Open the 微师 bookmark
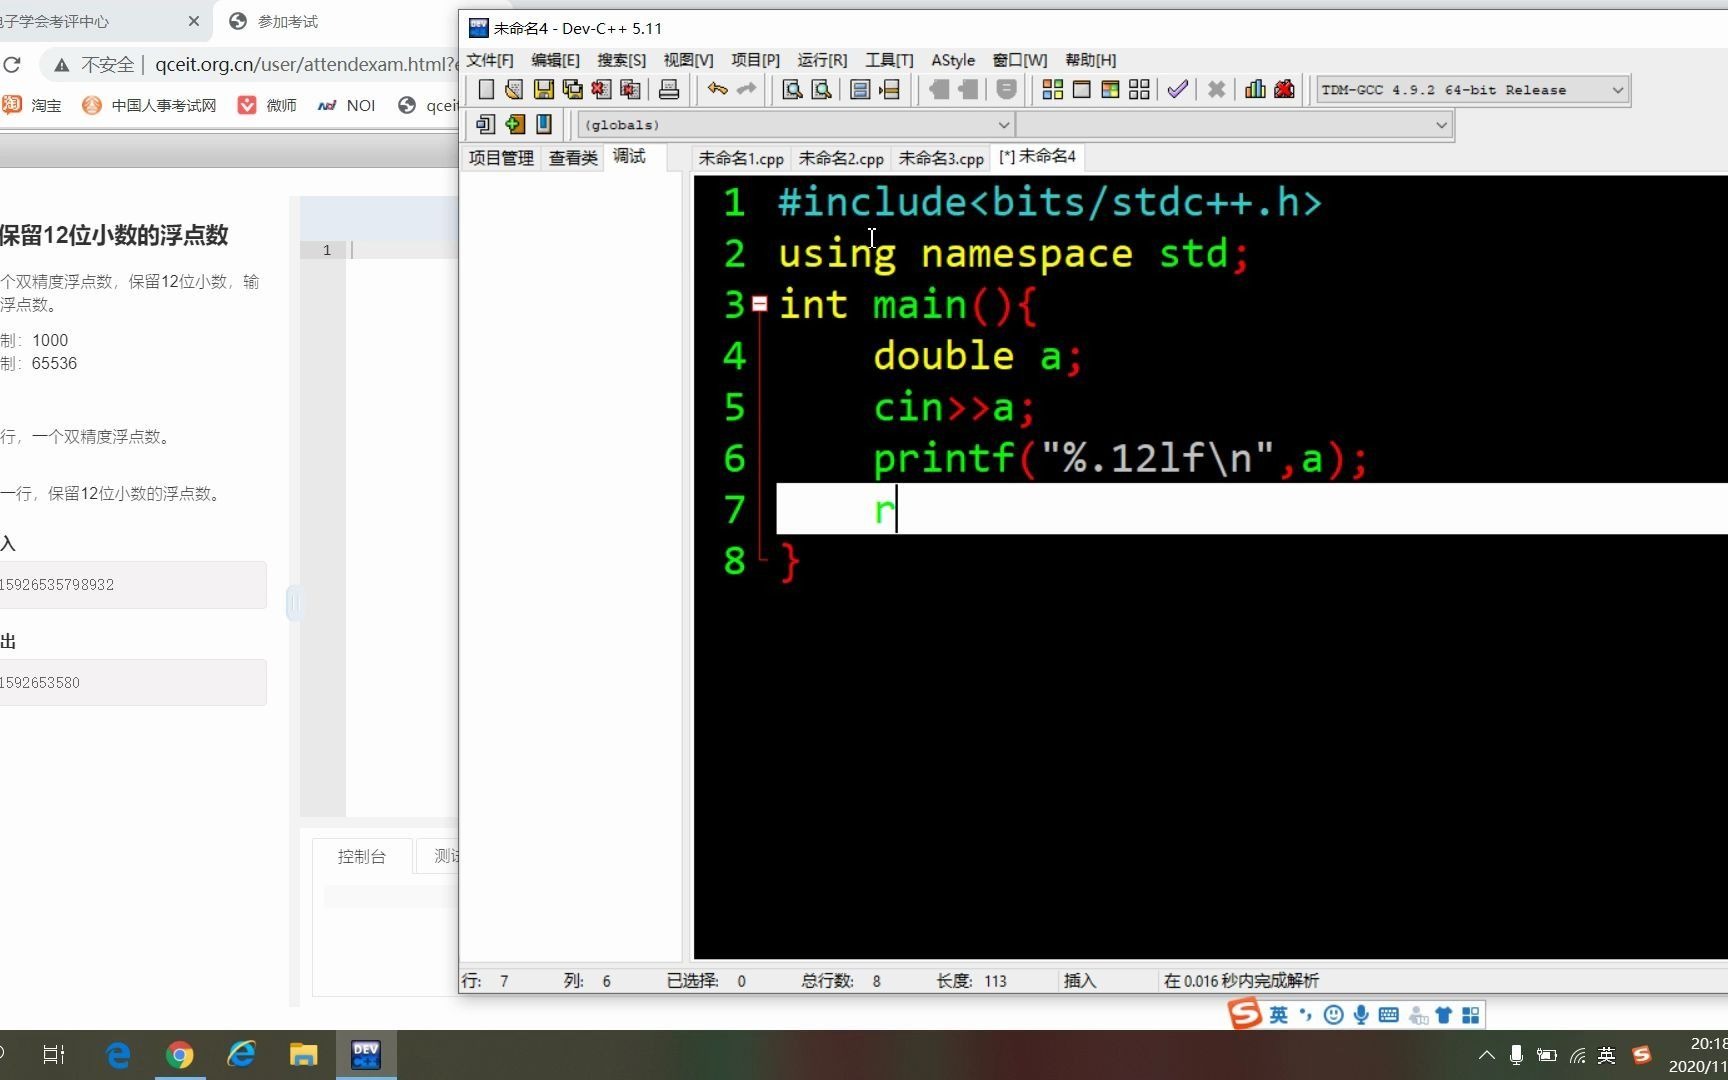 267,105
